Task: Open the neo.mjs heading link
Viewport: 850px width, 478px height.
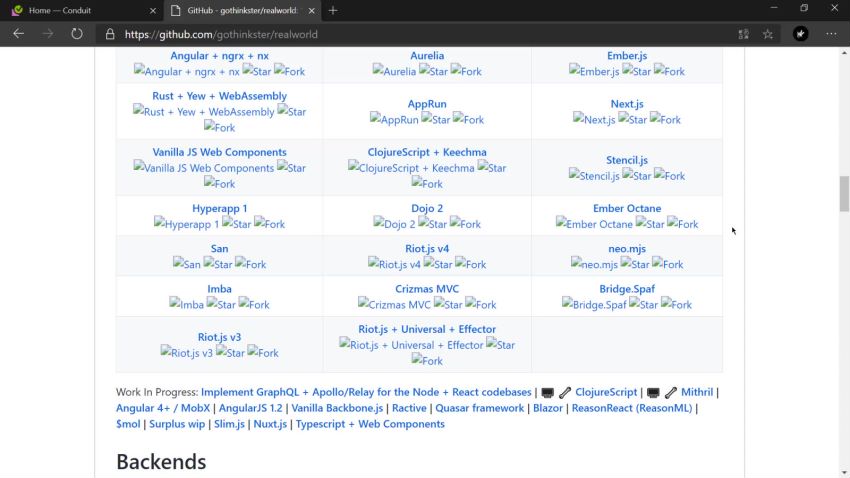Action: [627, 248]
